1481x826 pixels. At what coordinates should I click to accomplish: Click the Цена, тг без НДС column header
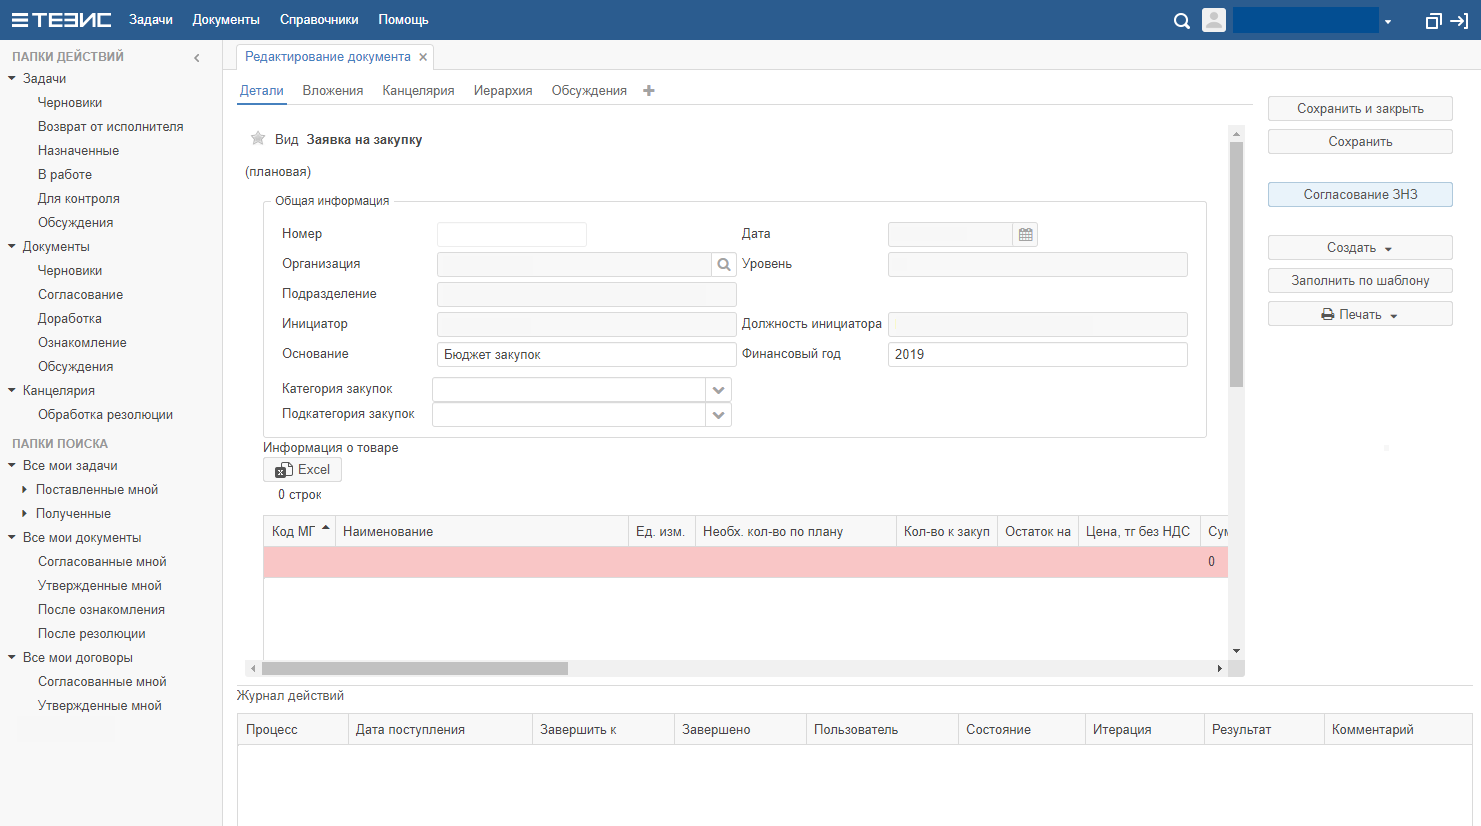click(1139, 532)
